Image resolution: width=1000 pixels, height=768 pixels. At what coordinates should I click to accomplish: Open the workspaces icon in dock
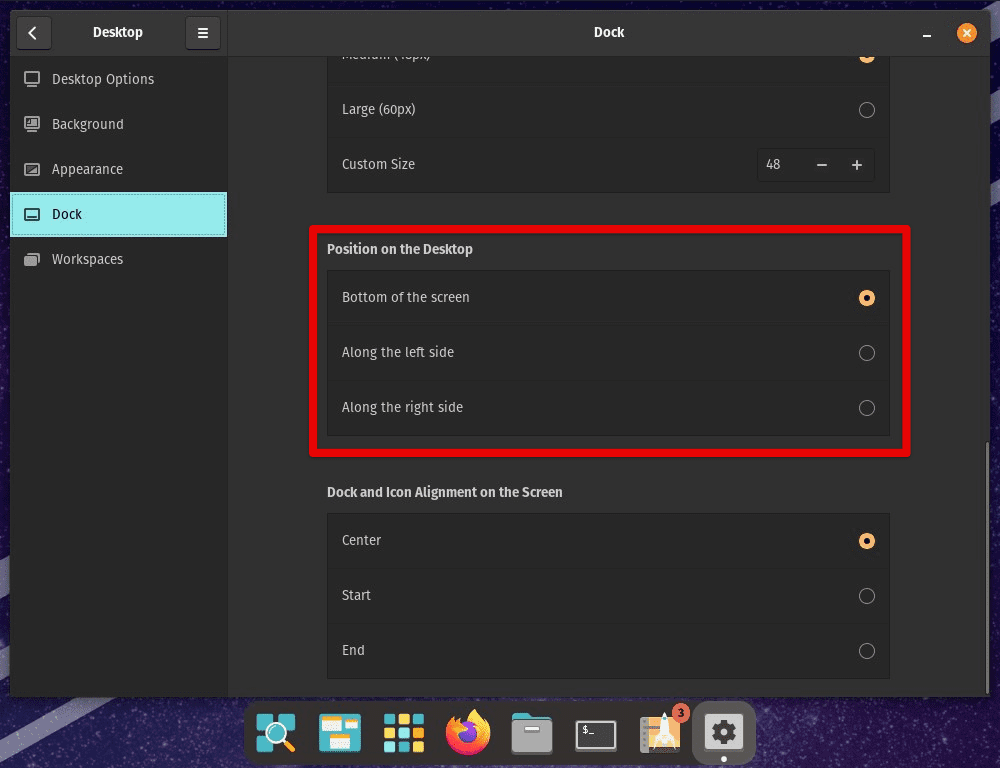click(x=340, y=733)
